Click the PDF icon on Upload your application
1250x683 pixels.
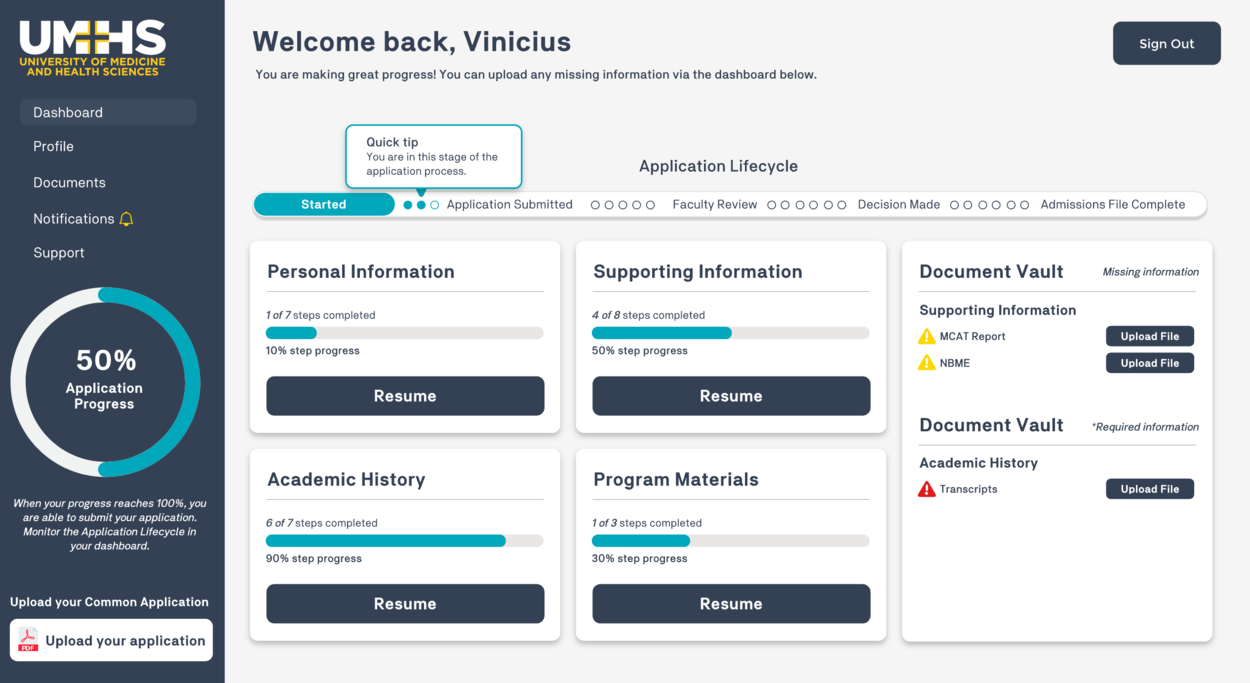[28, 640]
